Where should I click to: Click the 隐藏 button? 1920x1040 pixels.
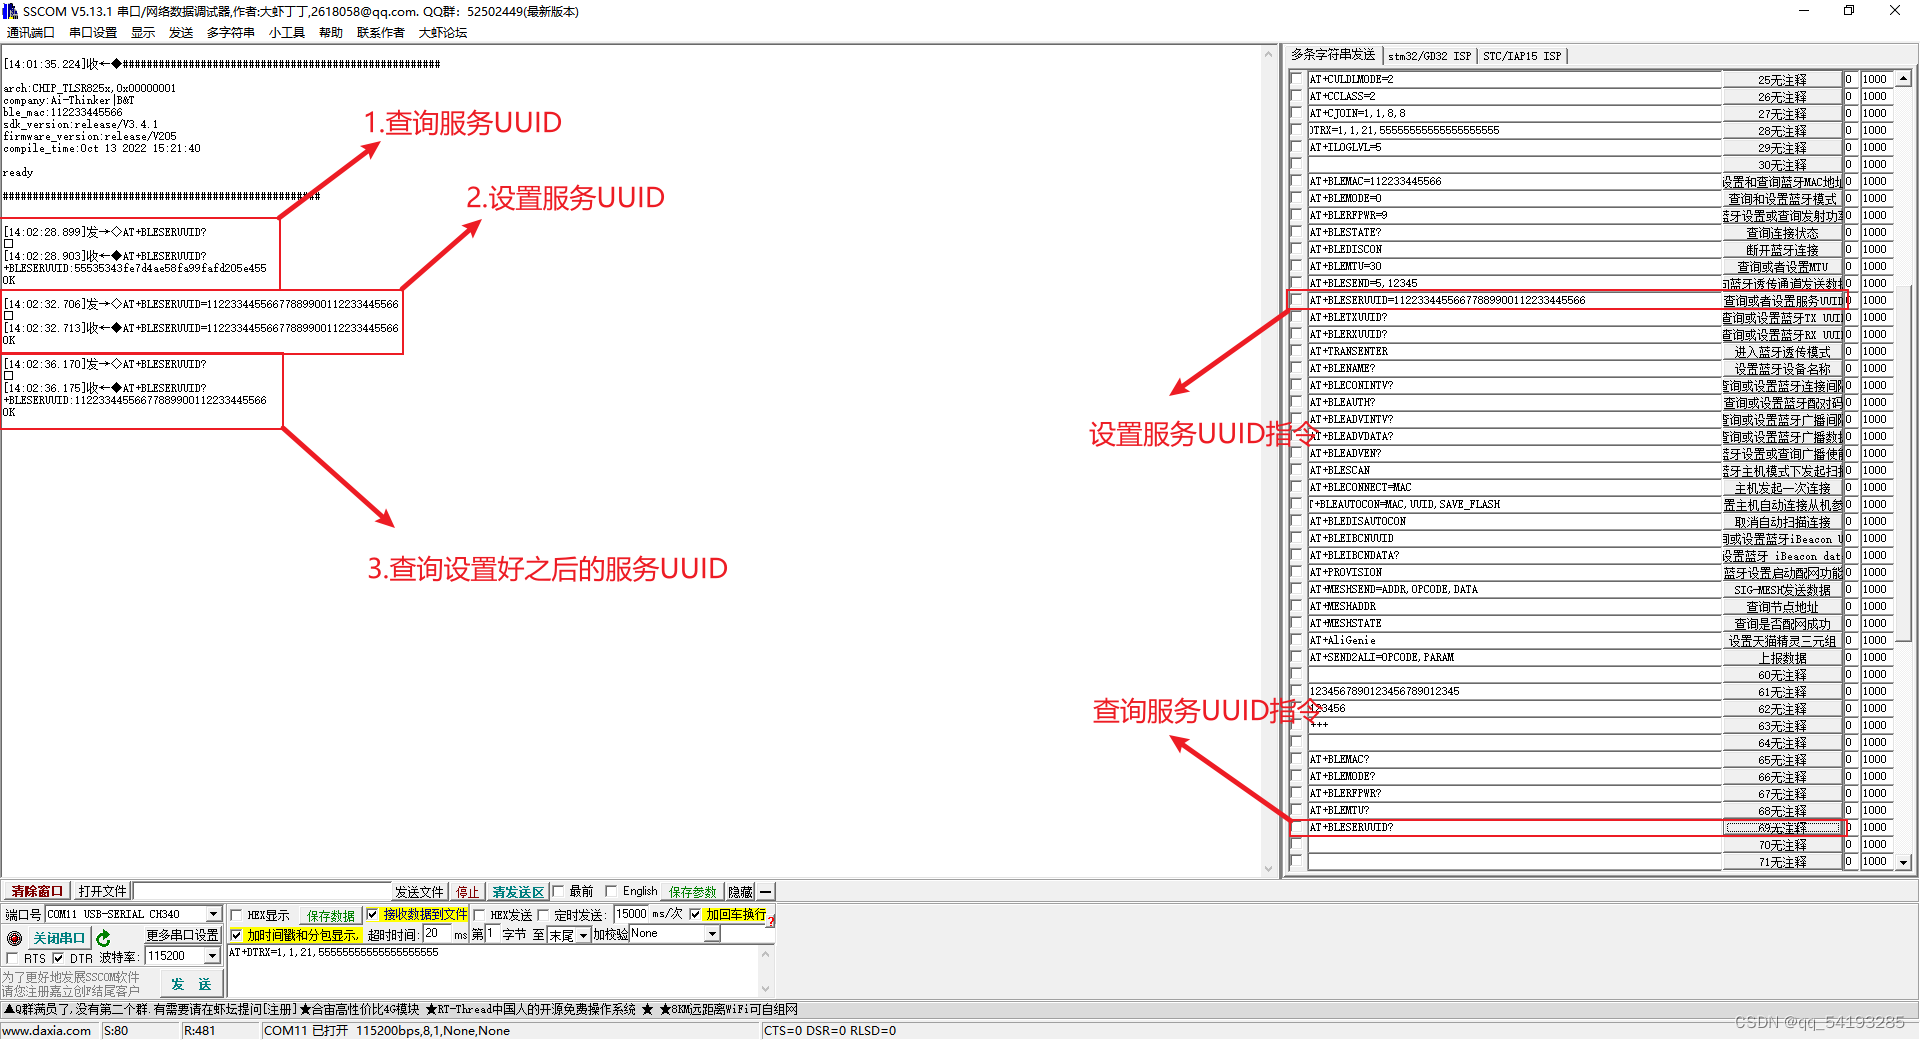[x=740, y=892]
